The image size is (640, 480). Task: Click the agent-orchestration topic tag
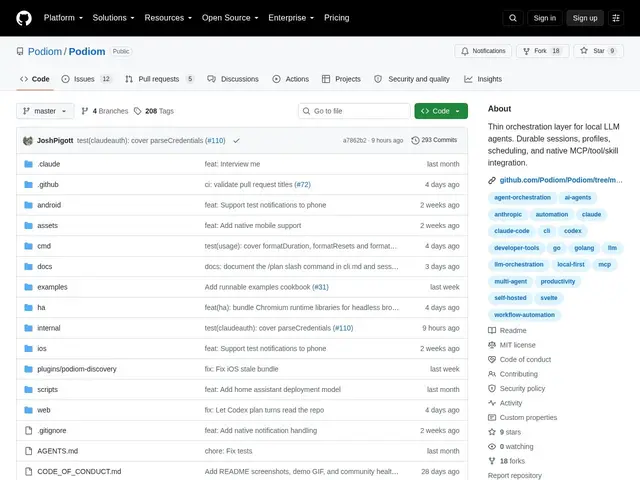point(522,198)
